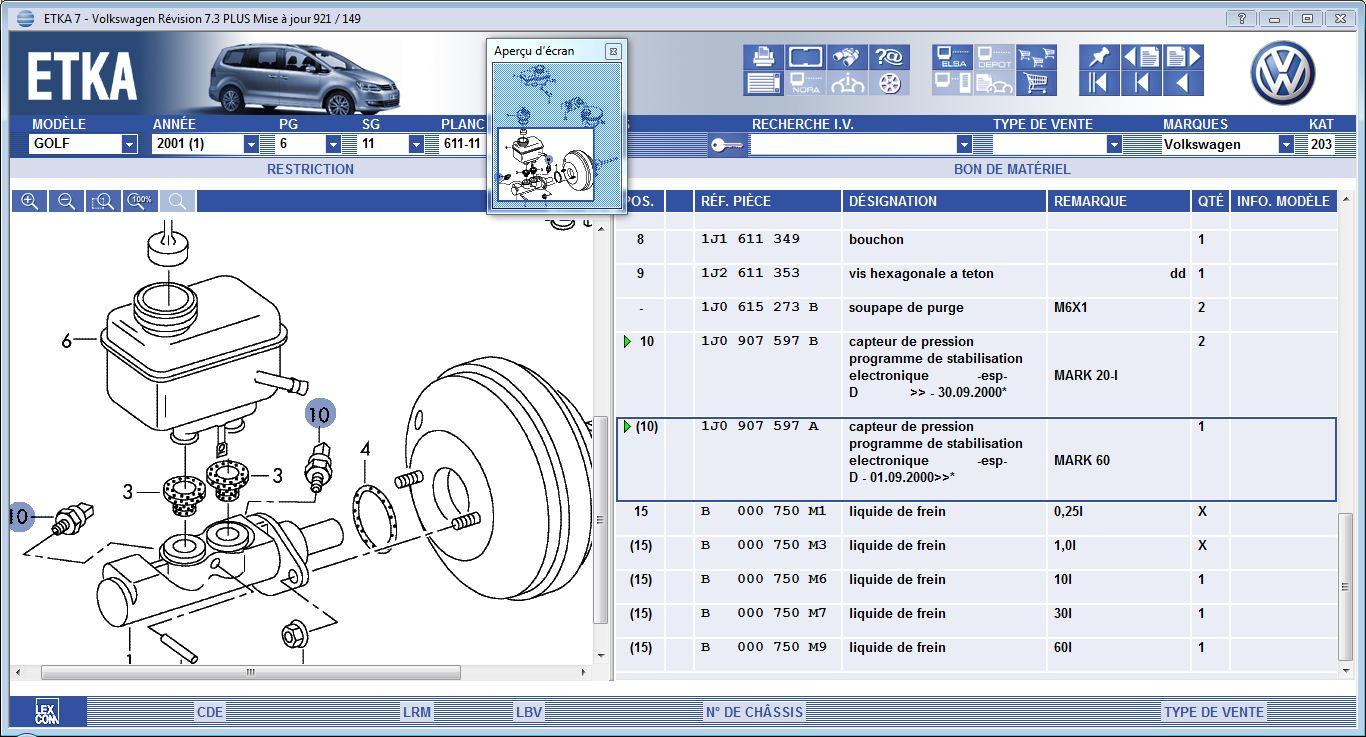Click the pushpin icon
The image size is (1366, 737).
pos(1098,57)
